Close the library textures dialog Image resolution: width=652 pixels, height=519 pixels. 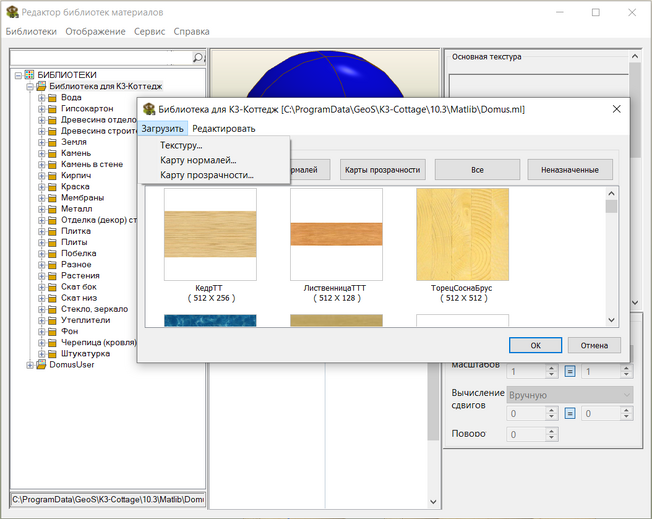617,109
